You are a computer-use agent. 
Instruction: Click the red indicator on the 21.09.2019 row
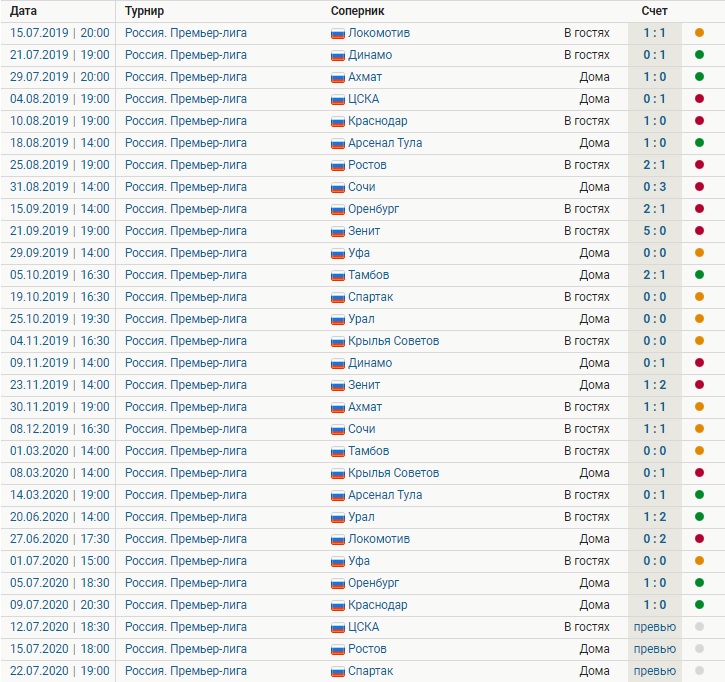tap(699, 231)
